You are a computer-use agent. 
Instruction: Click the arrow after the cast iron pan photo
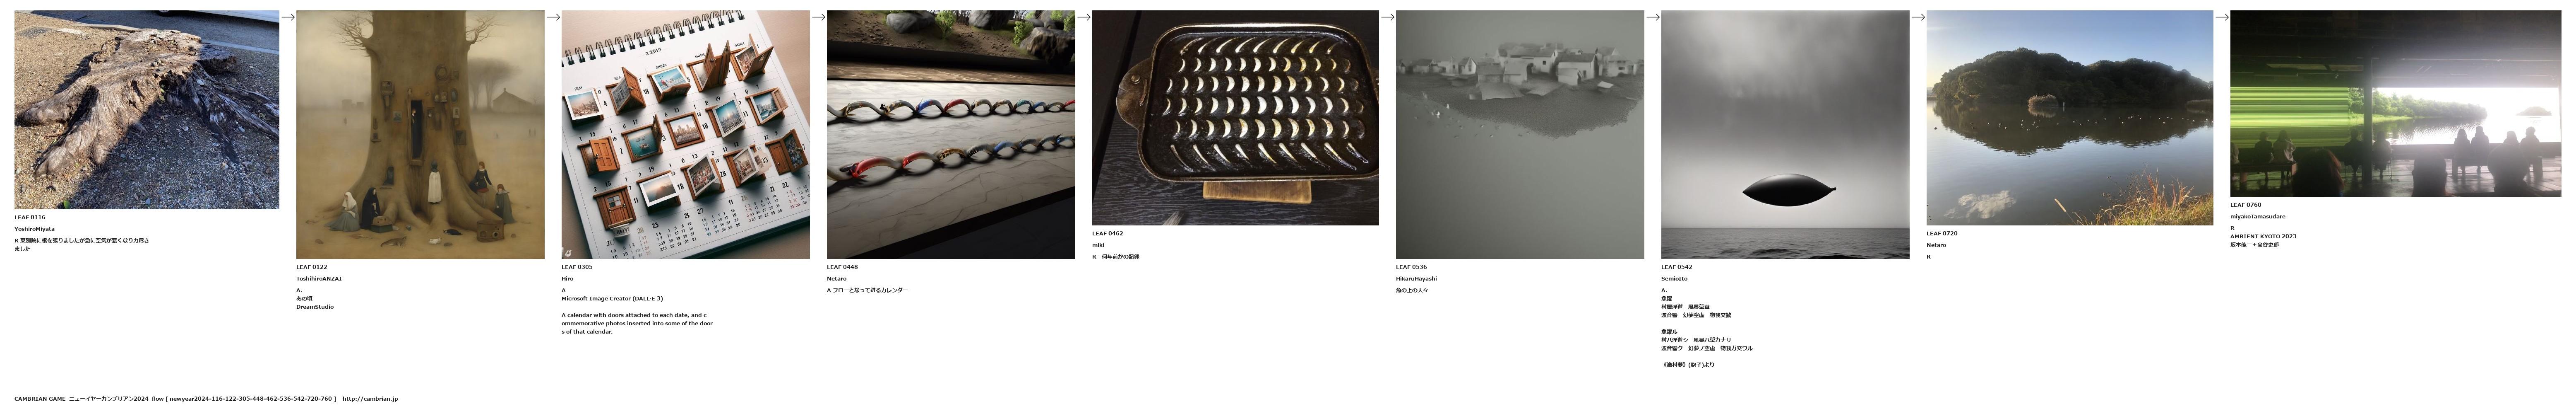coord(1387,17)
